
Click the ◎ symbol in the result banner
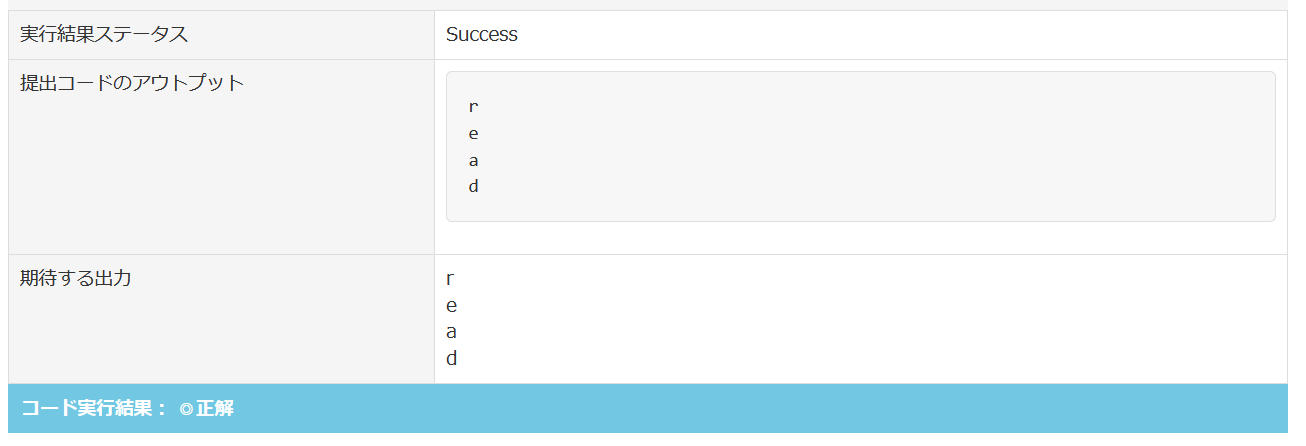click(186, 409)
